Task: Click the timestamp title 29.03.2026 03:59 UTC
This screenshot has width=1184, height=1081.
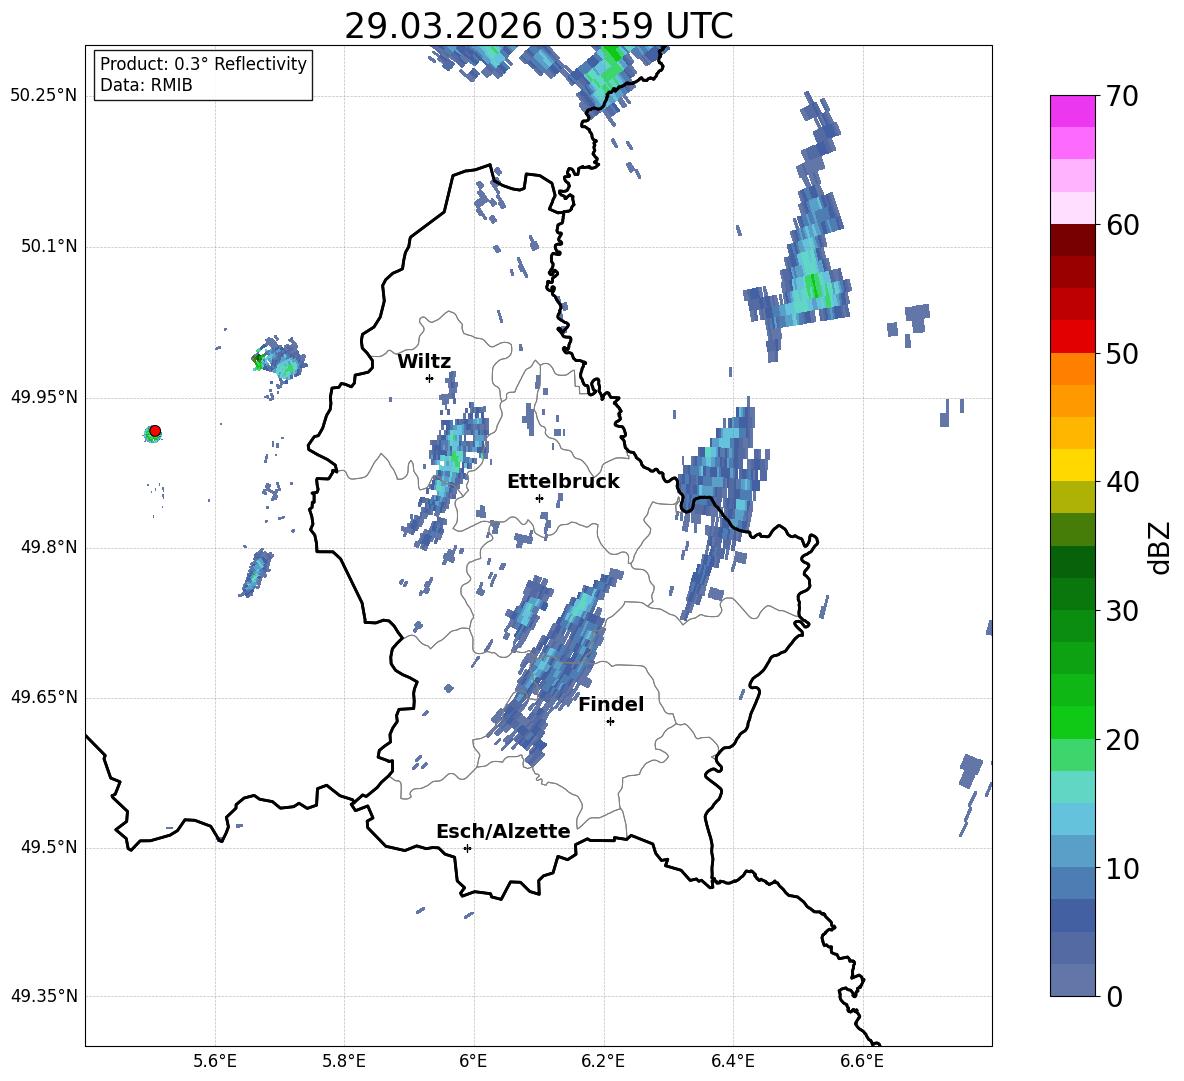Action: (538, 26)
